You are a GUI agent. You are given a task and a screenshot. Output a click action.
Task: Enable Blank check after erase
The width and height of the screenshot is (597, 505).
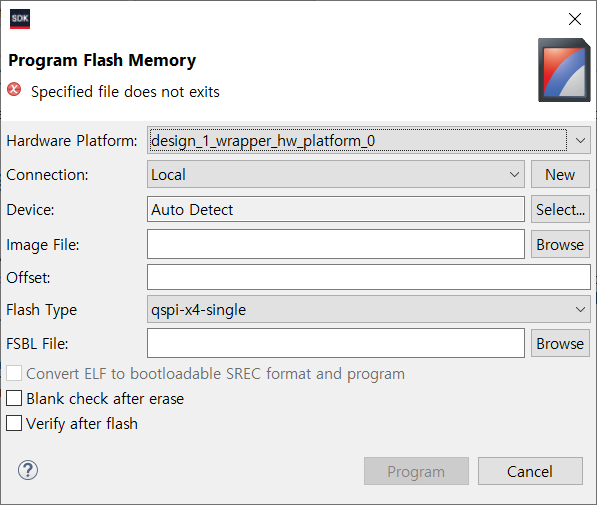point(14,398)
